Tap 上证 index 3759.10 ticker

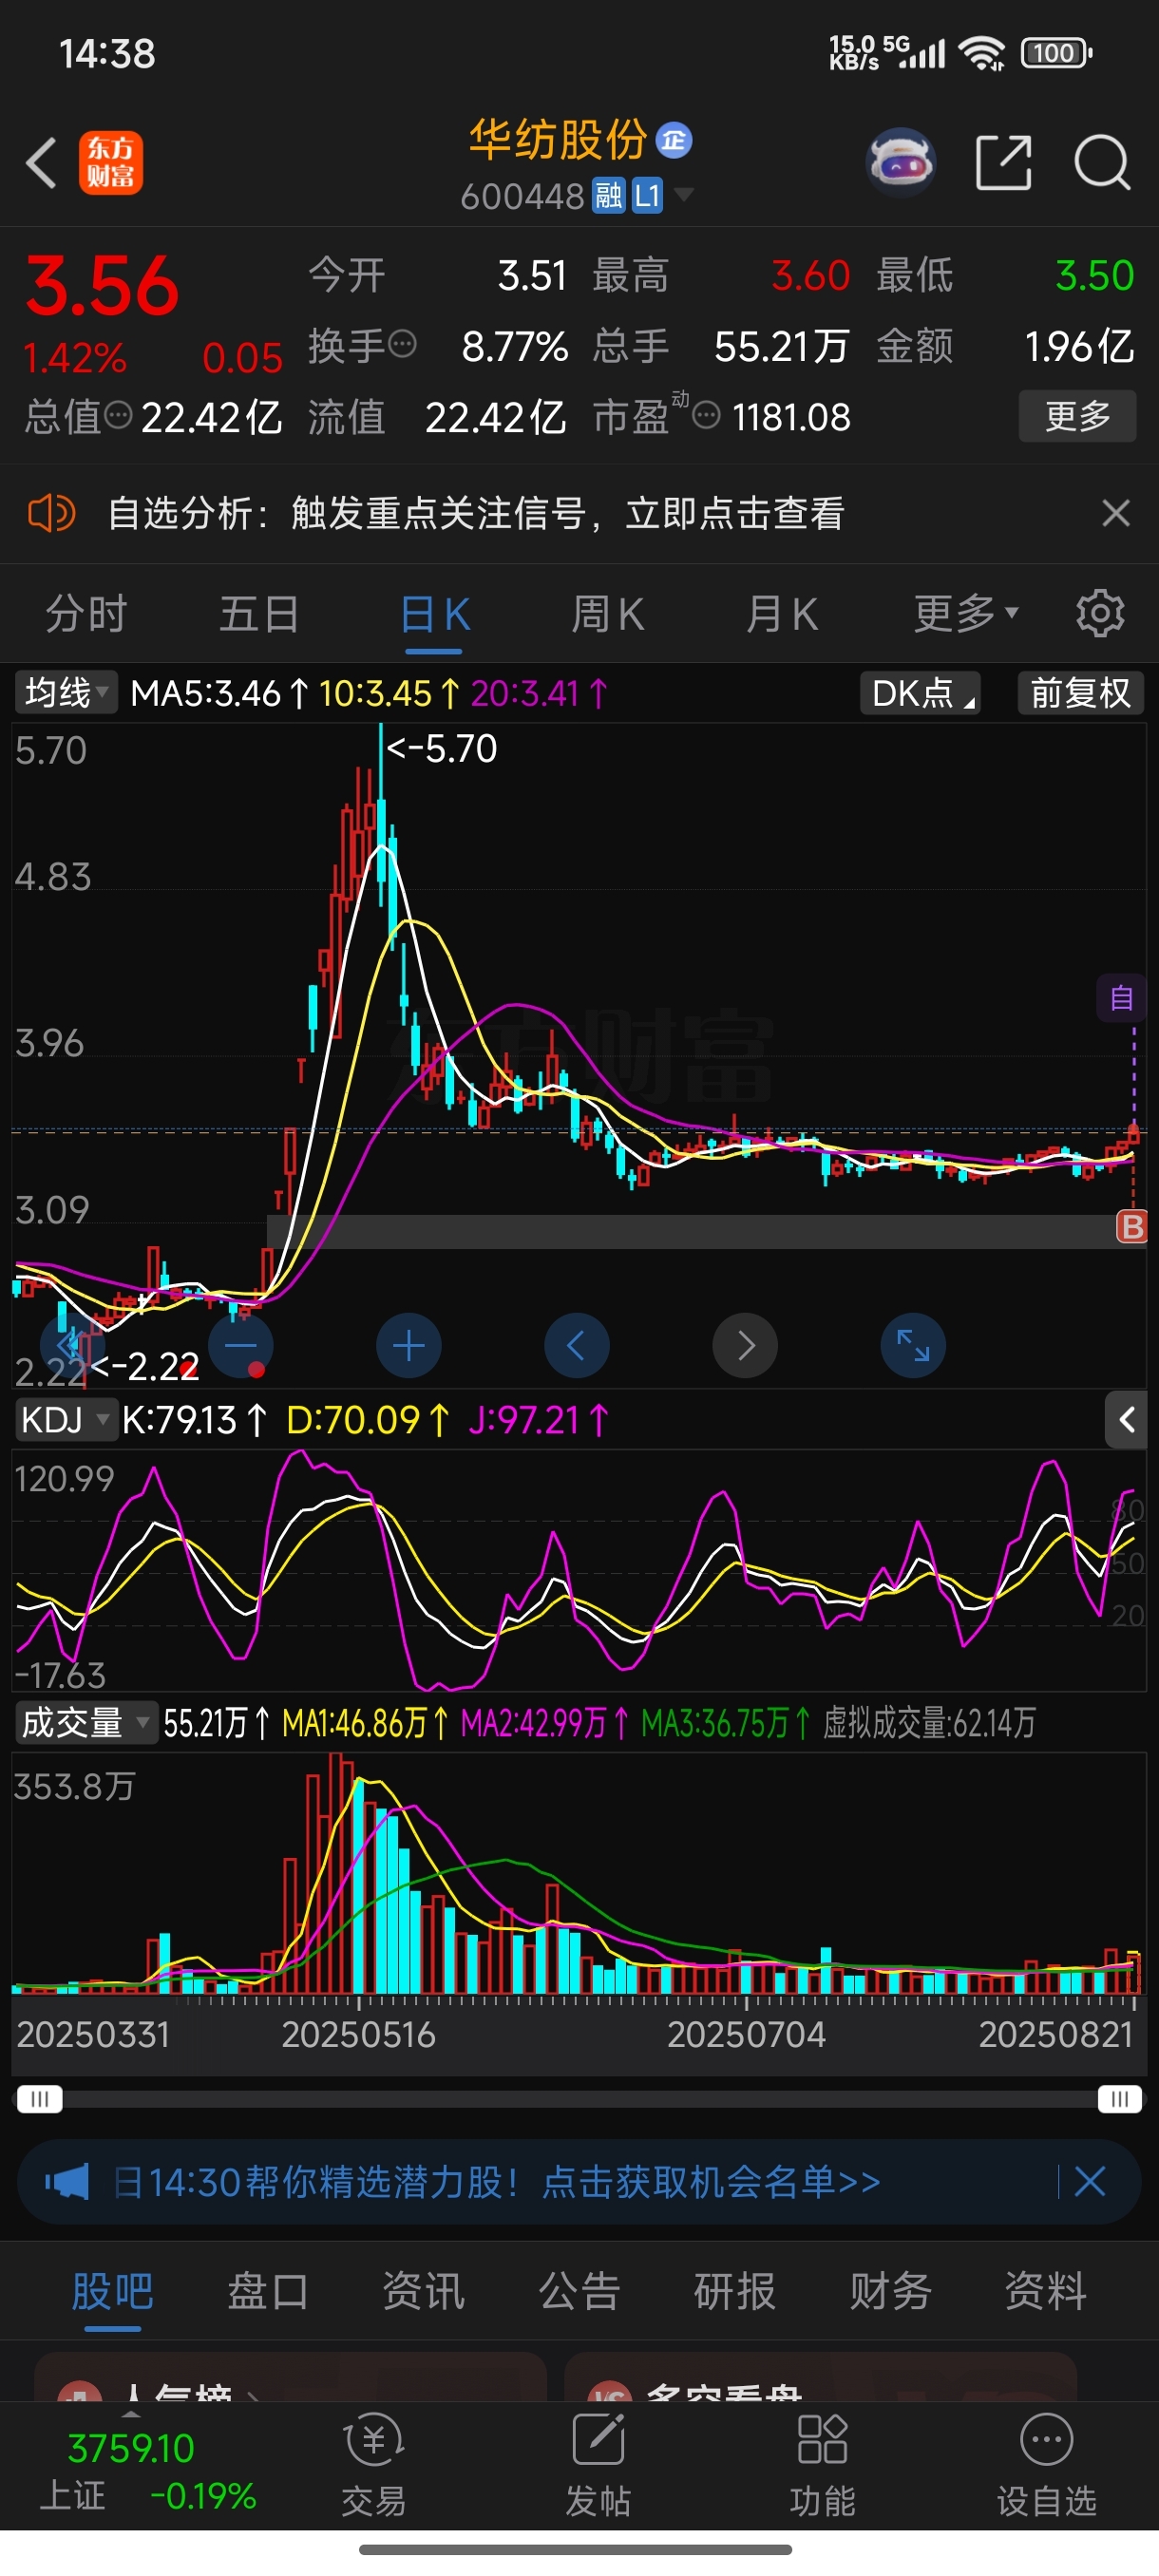click(147, 2472)
